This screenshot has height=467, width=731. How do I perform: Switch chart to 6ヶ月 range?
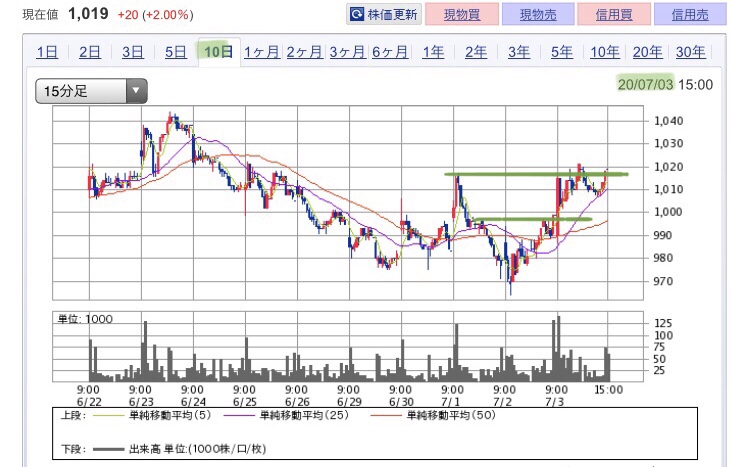[390, 52]
